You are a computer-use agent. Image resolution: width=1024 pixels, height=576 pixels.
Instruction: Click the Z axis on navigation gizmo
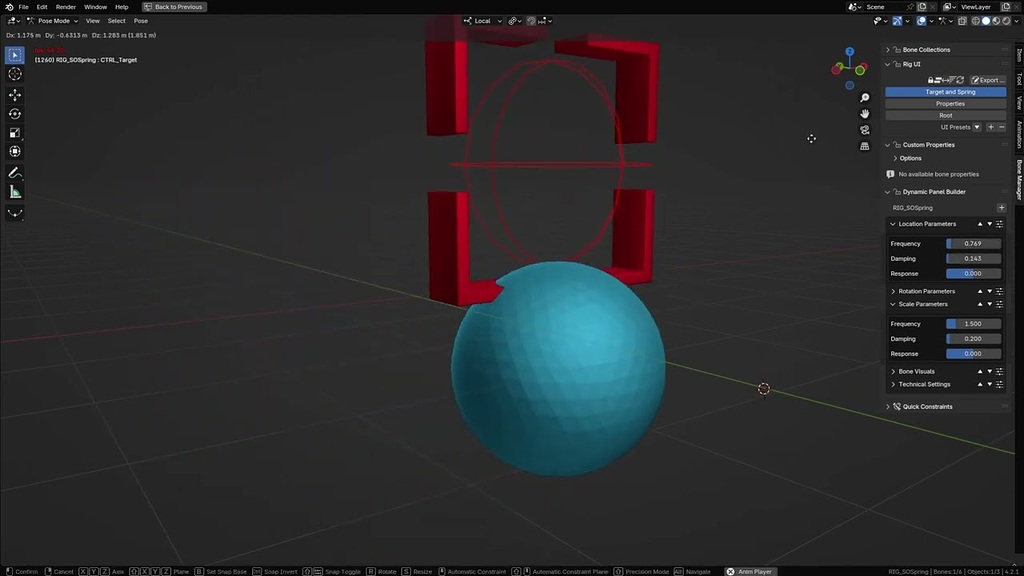(x=850, y=51)
